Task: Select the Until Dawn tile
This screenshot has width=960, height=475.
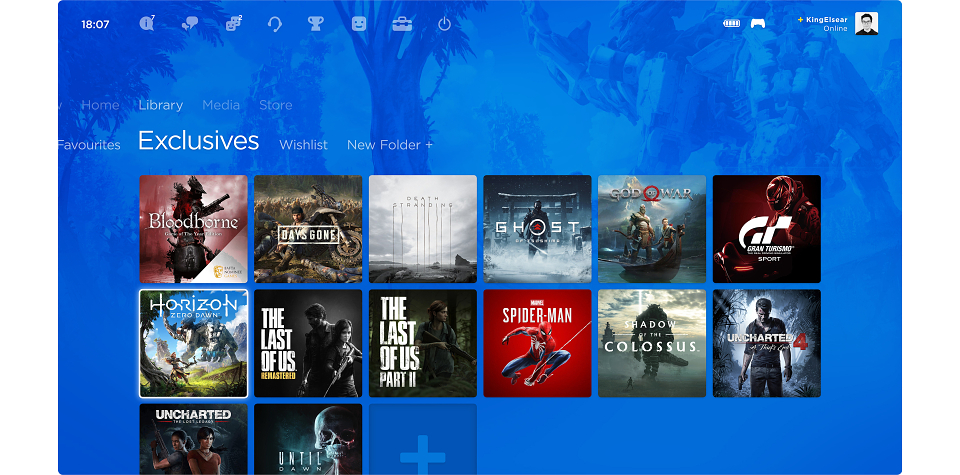Action: tap(308, 439)
